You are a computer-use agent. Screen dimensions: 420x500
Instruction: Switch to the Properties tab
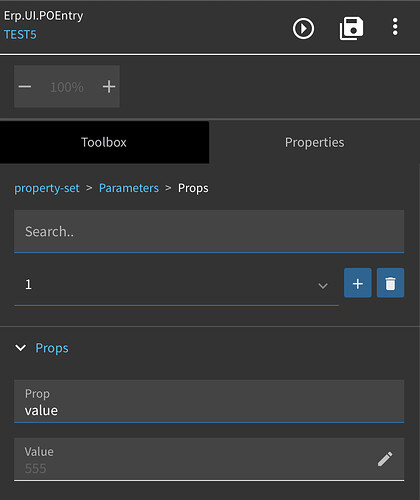point(314,142)
